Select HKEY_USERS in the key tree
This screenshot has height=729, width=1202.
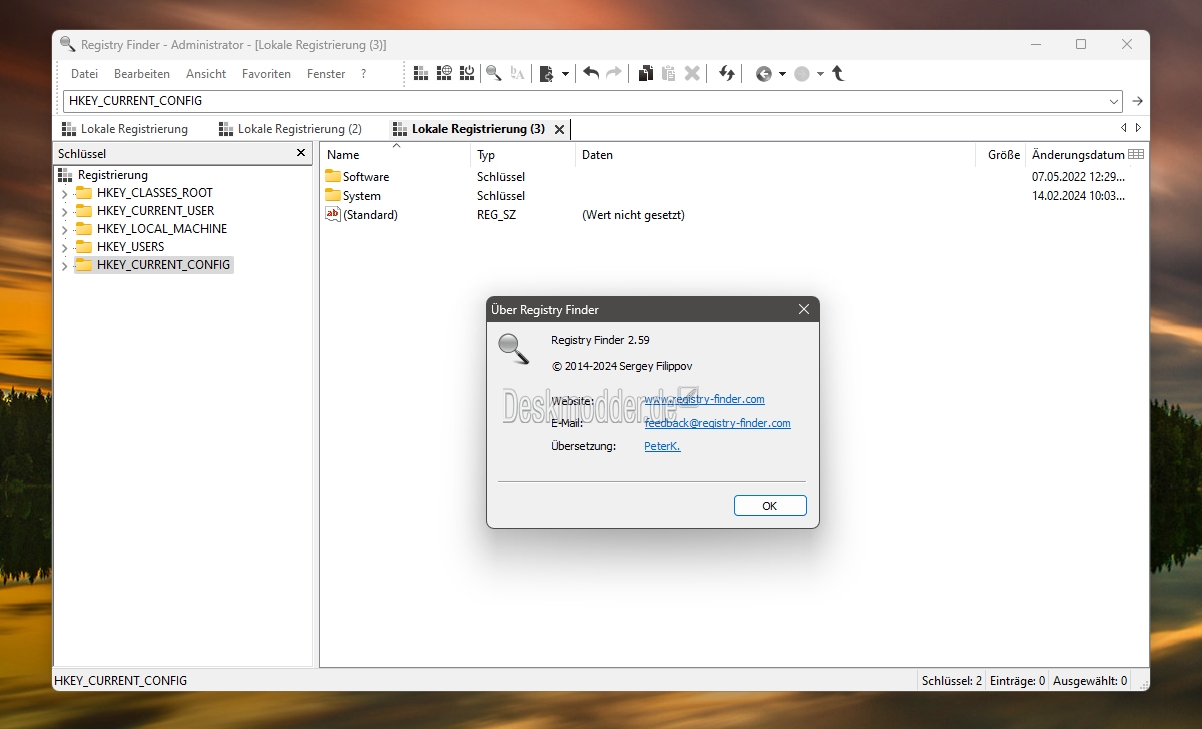130,247
